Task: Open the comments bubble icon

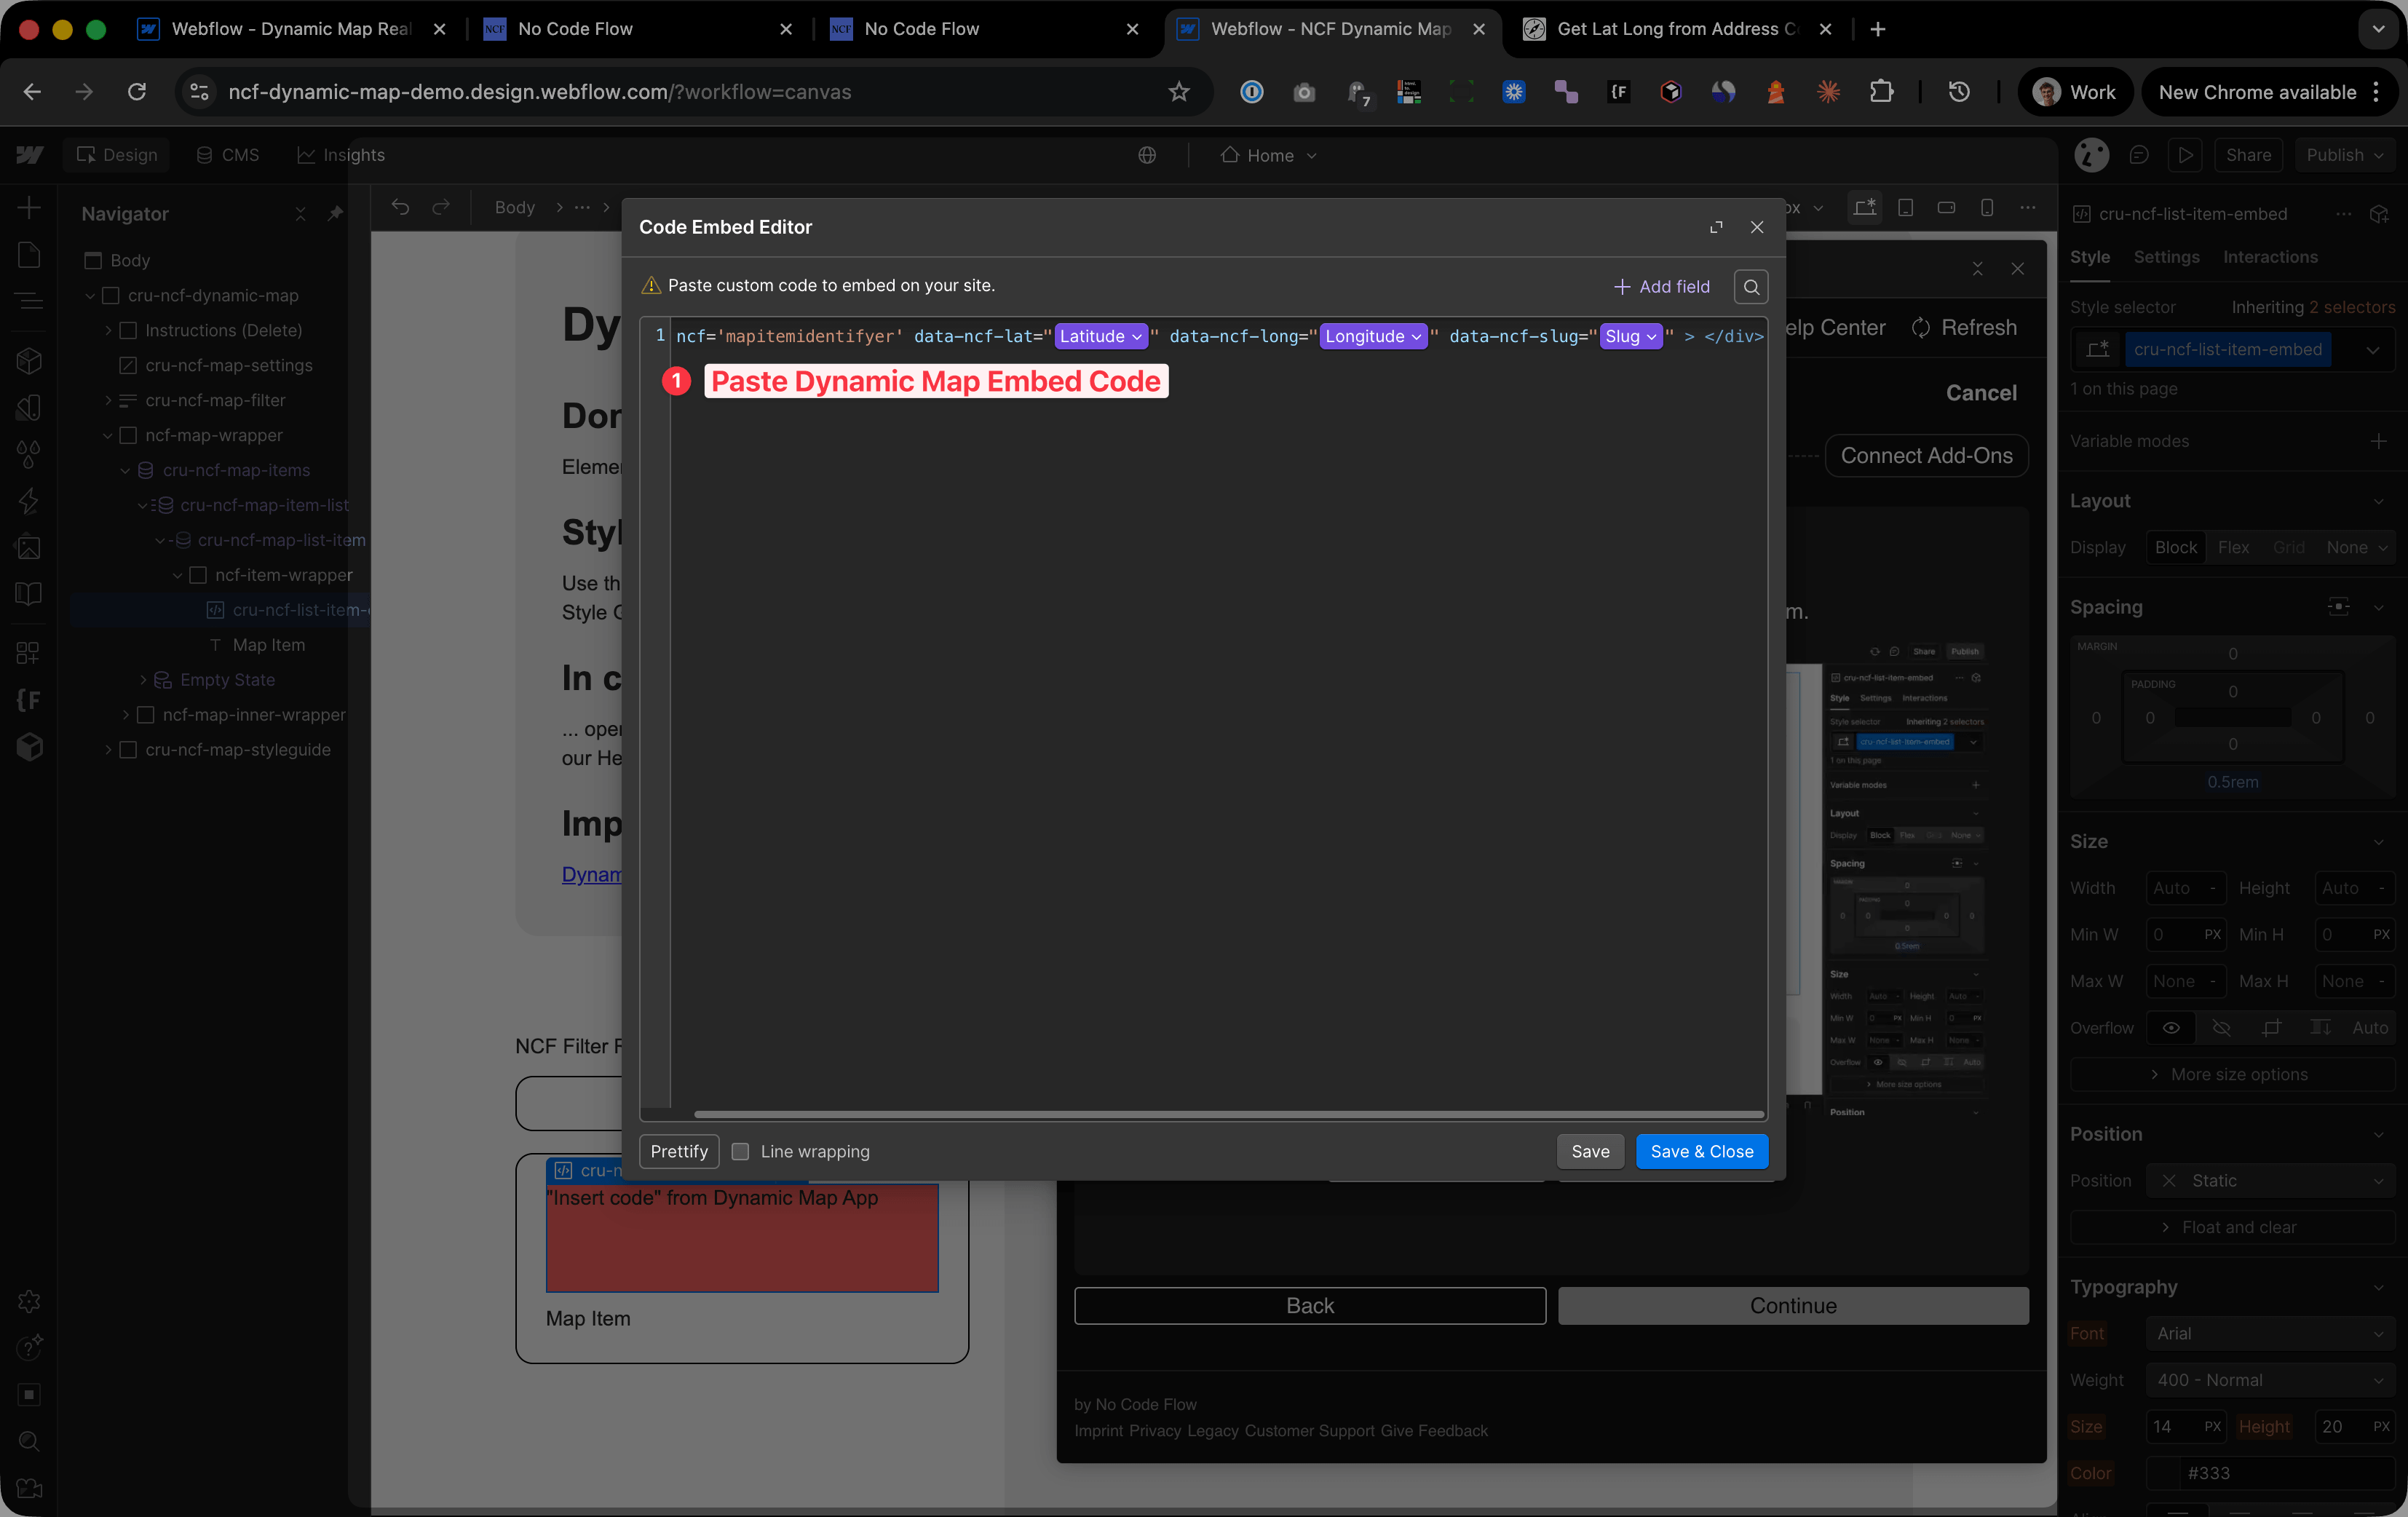Action: 2139,155
